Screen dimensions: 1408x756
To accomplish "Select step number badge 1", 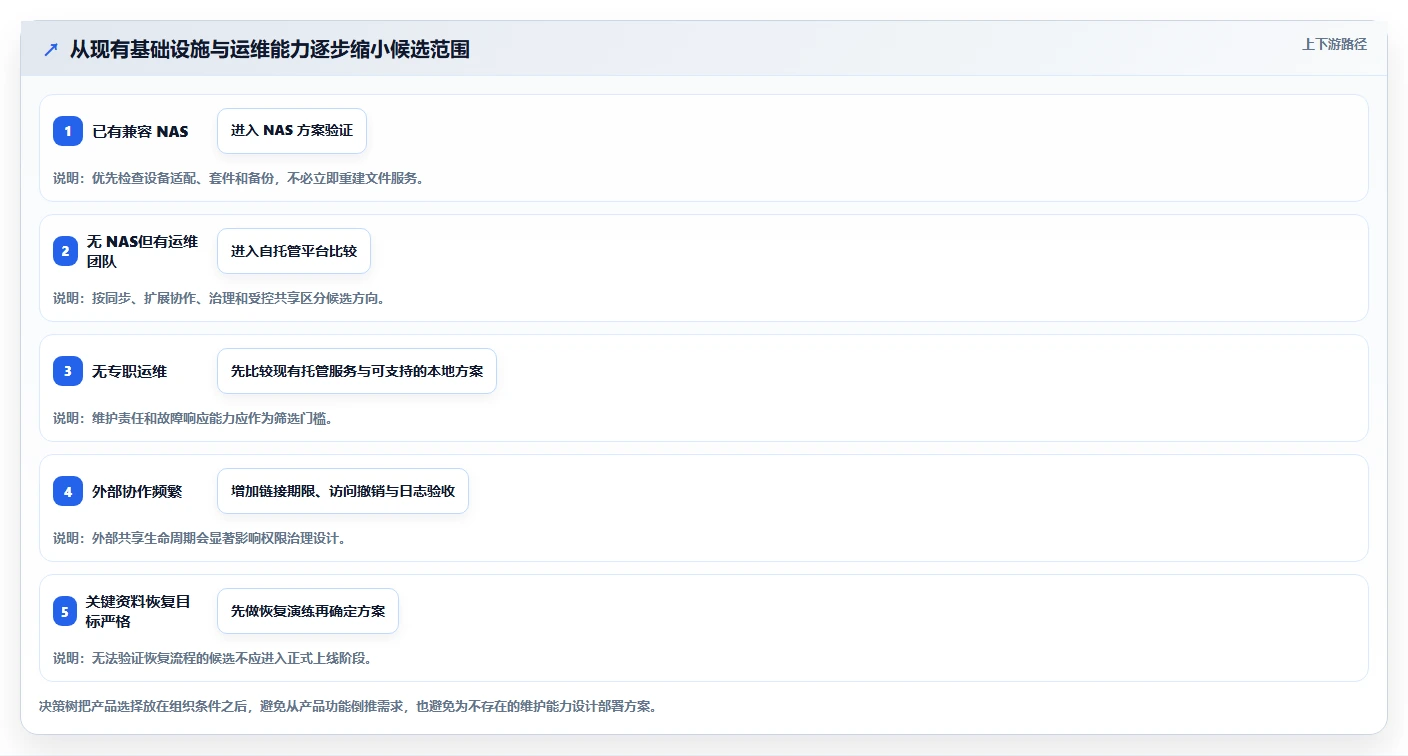I will (x=68, y=131).
